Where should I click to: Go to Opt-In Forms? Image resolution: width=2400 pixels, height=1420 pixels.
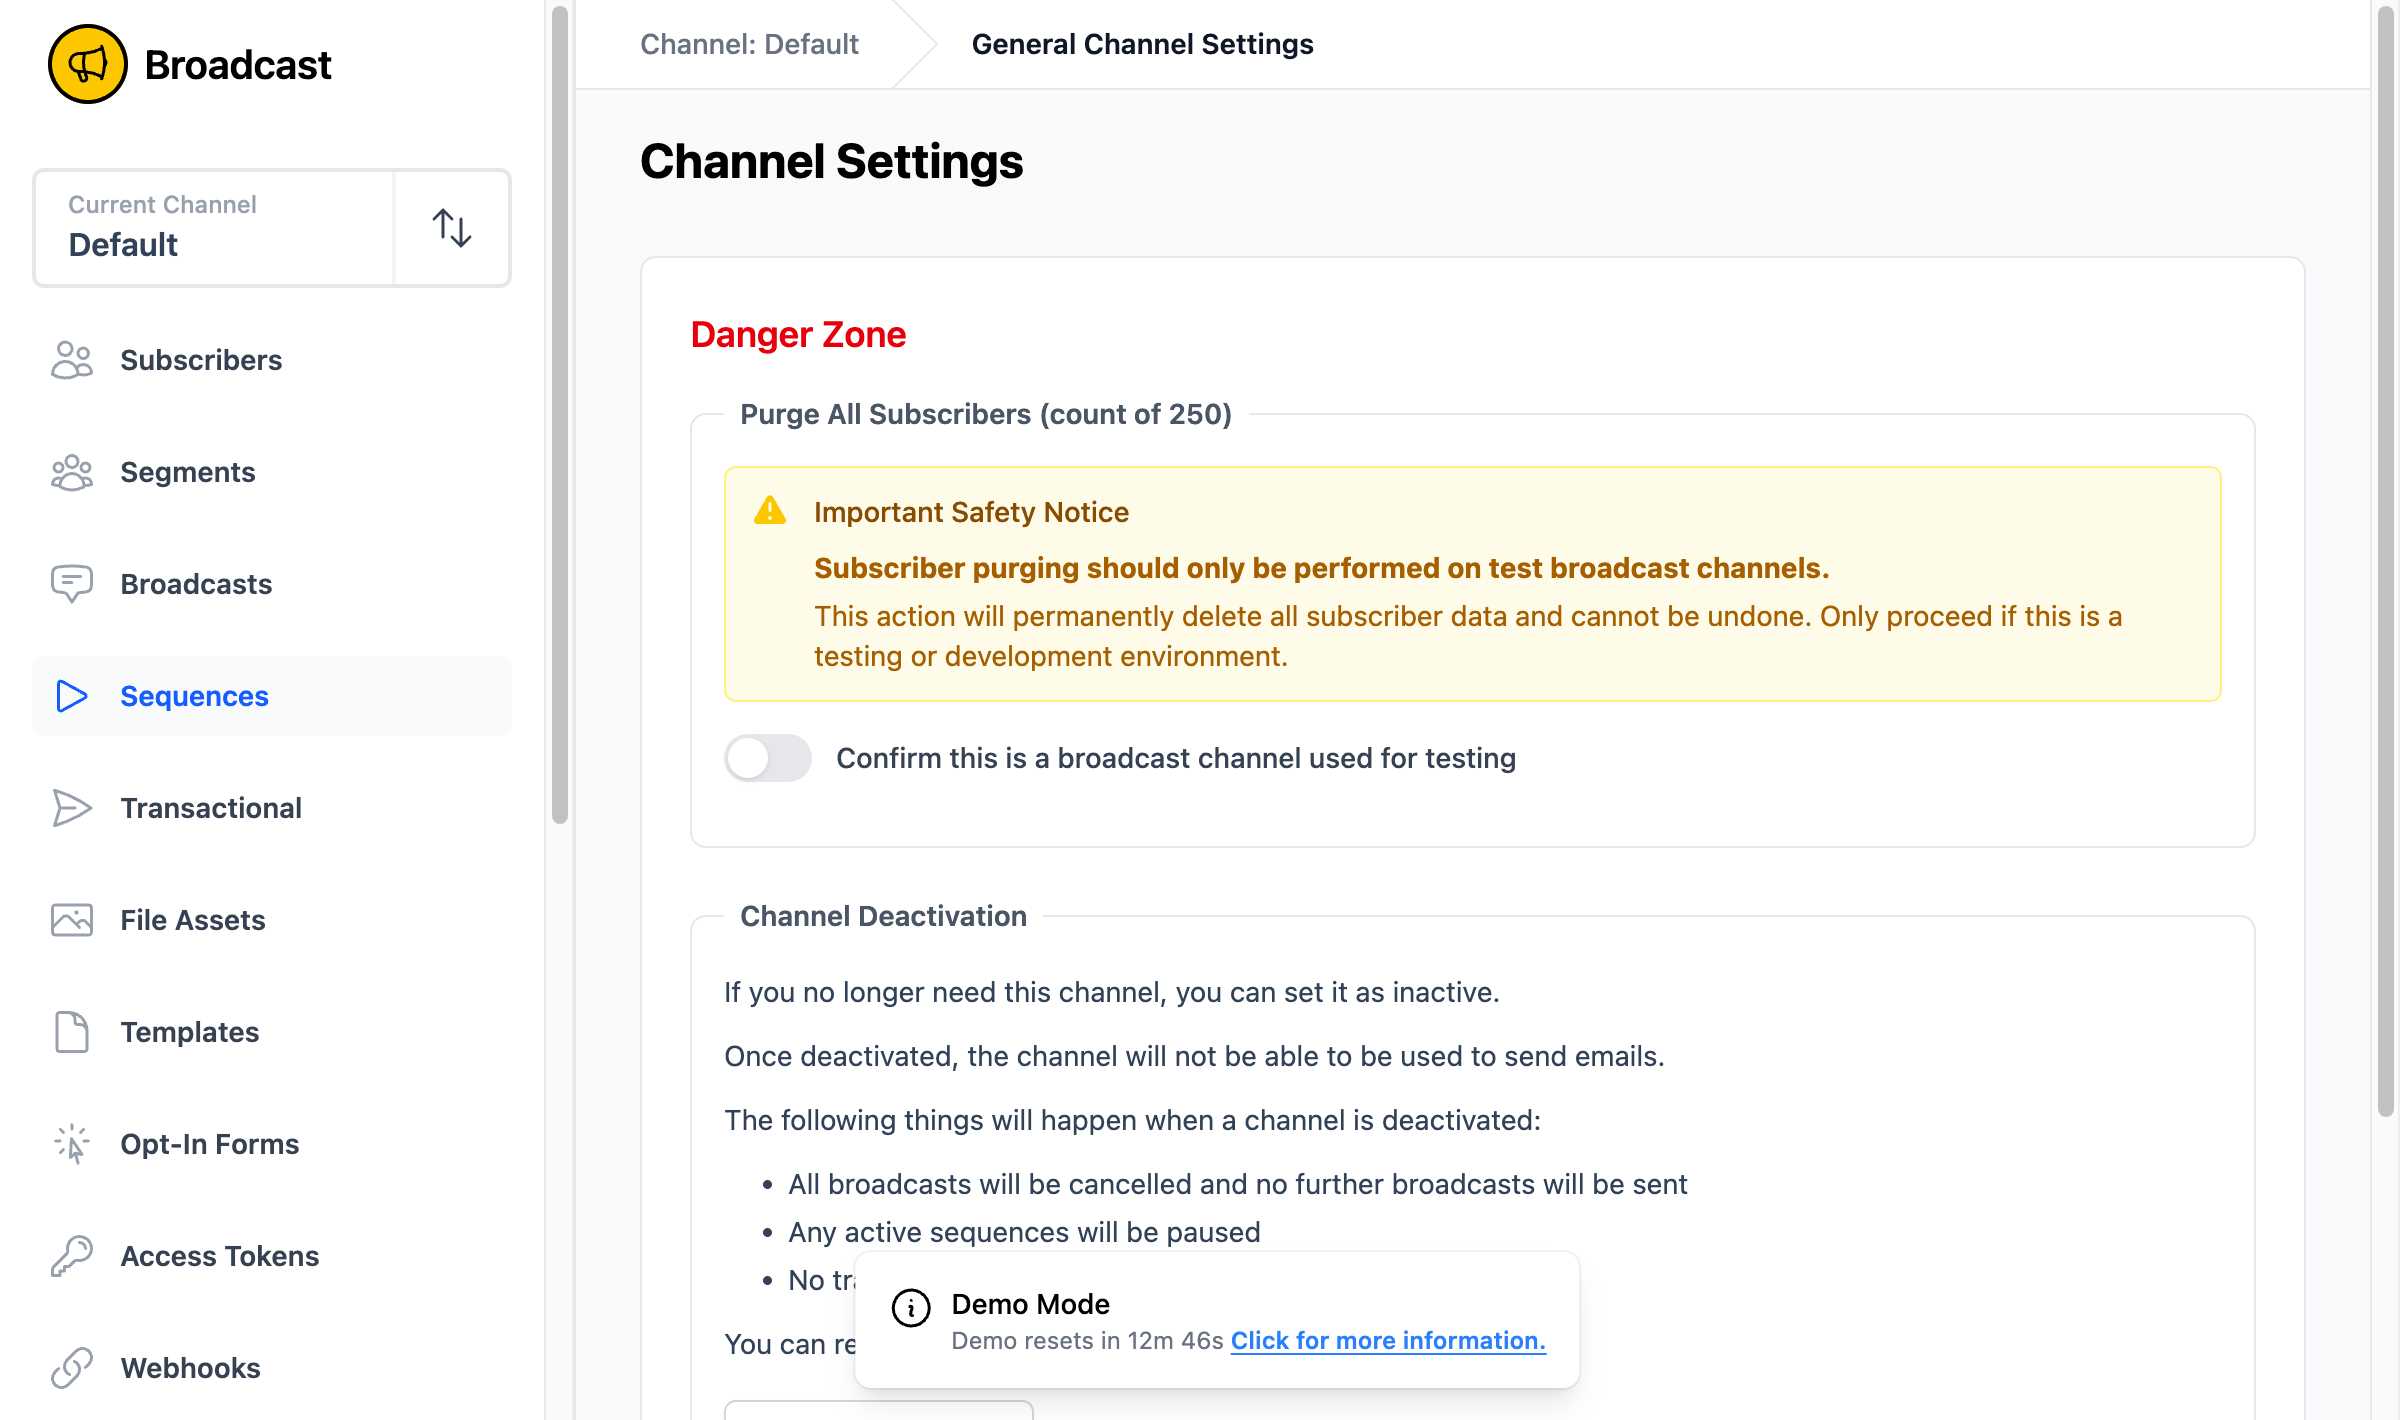(272, 1144)
